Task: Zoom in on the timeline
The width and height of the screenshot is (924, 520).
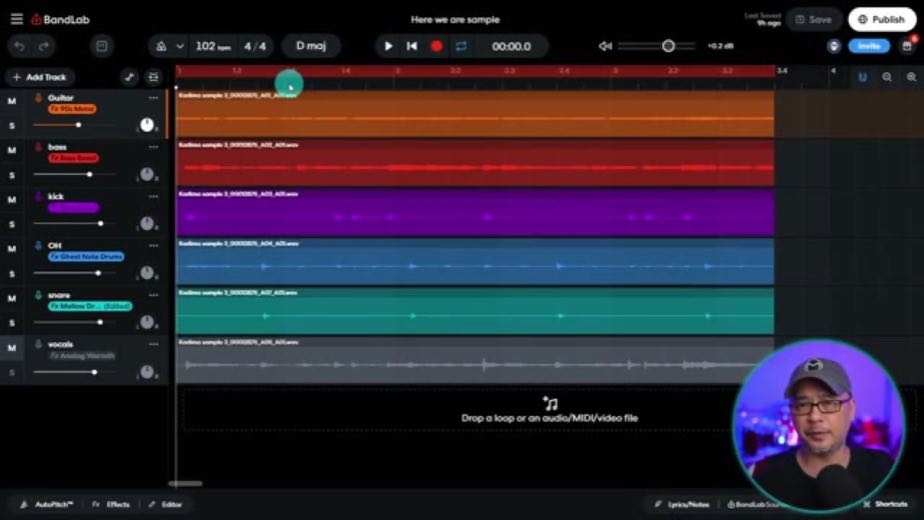Action: point(911,77)
